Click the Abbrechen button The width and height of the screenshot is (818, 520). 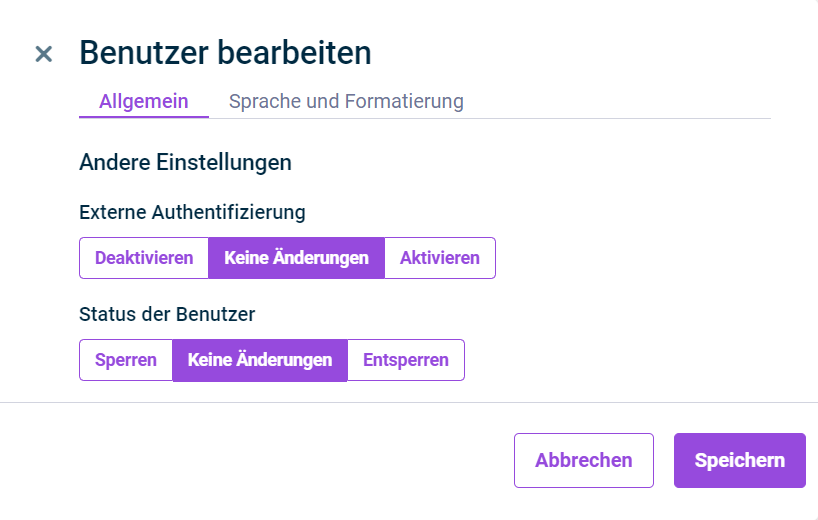pyautogui.click(x=584, y=461)
